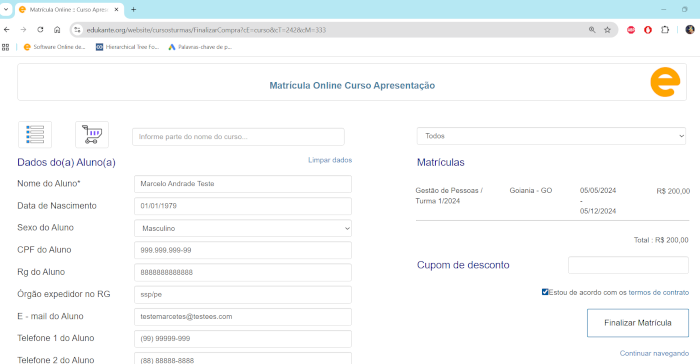This screenshot has width=700, height=364.
Task: Toggle the contract terms agreement checkbox
Action: [x=545, y=292]
